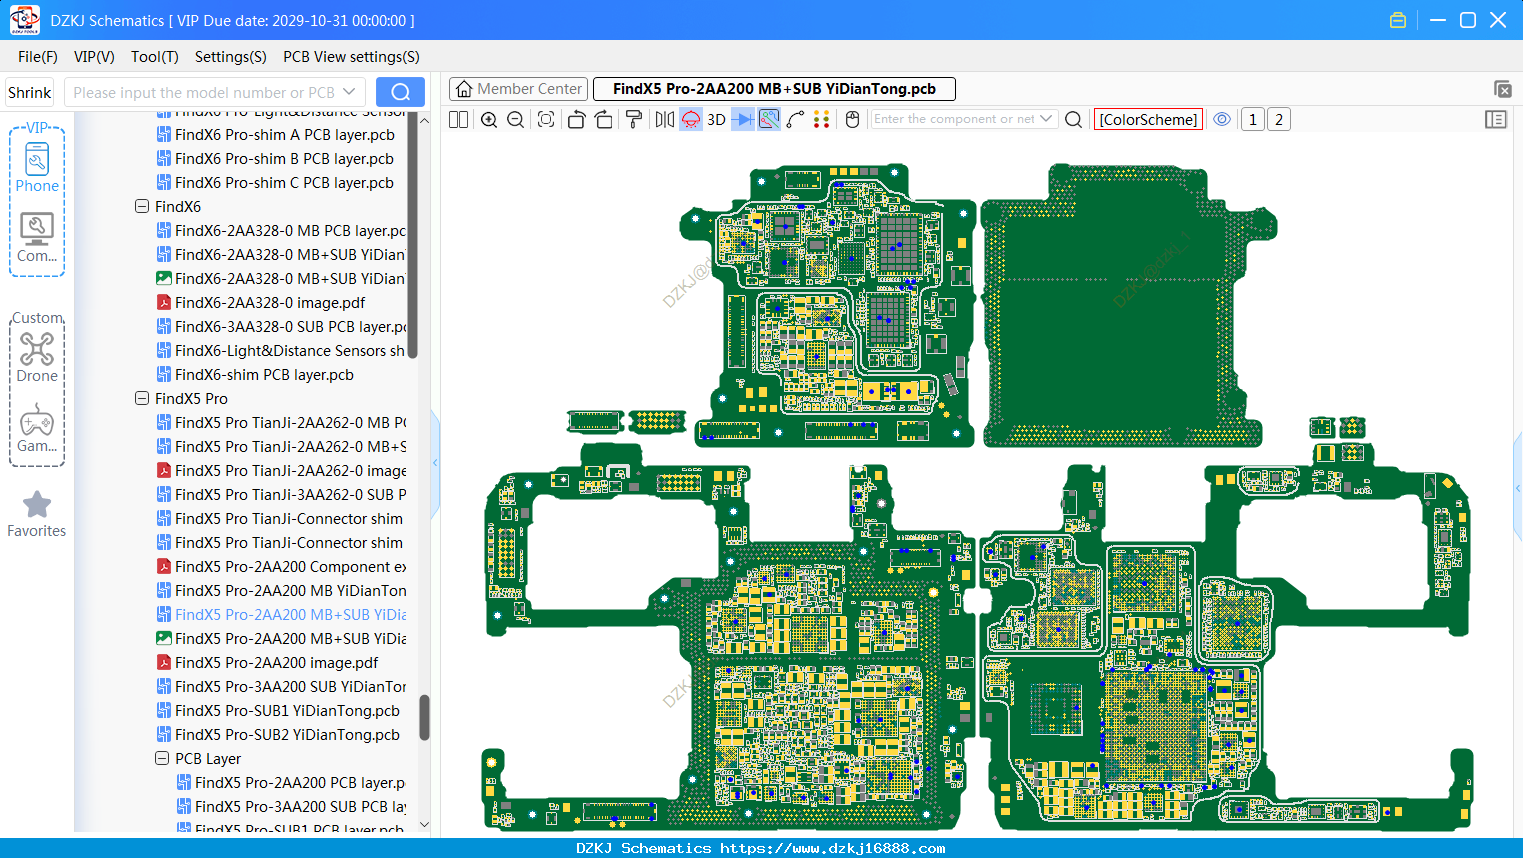Toggle the eye visibility icon
Image resolution: width=1523 pixels, height=858 pixels.
click(x=1222, y=119)
